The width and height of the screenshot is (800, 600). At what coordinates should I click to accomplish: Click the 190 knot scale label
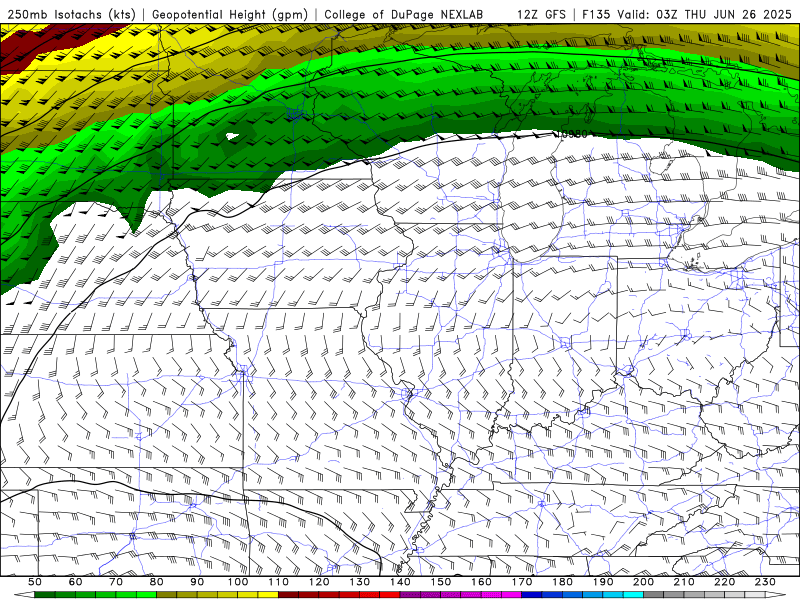pos(603,582)
